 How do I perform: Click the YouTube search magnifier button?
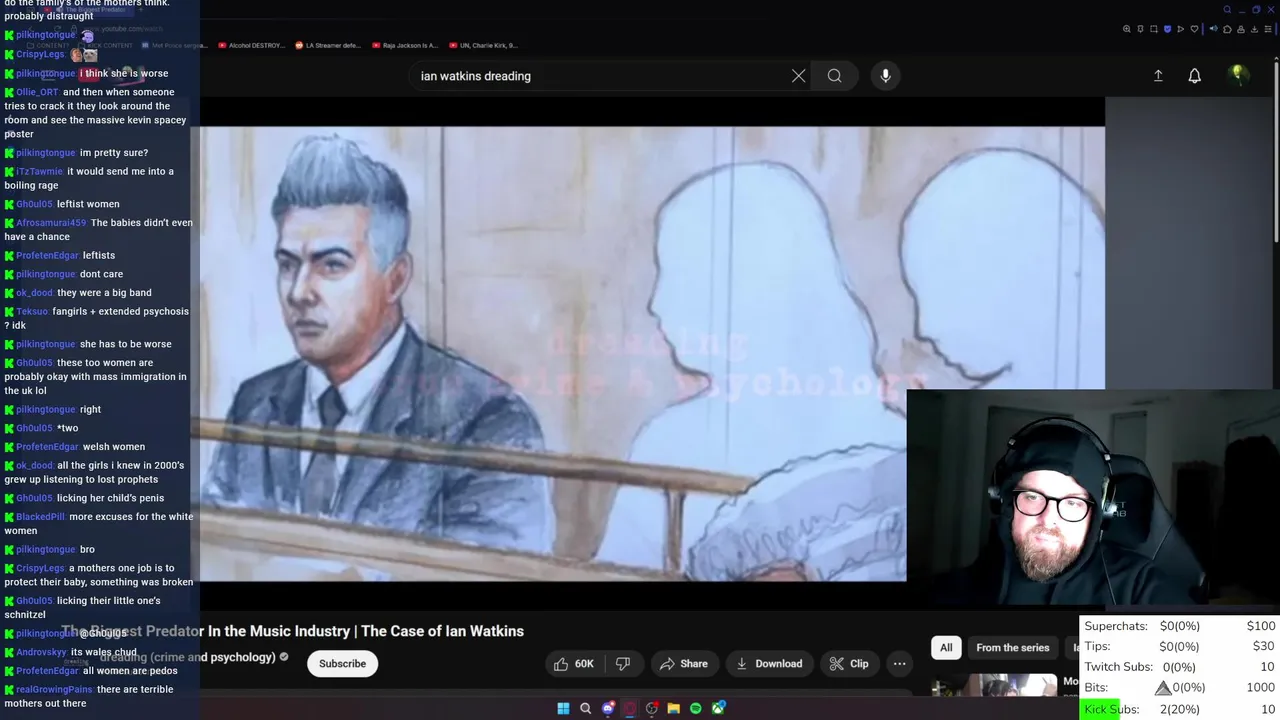tap(834, 76)
